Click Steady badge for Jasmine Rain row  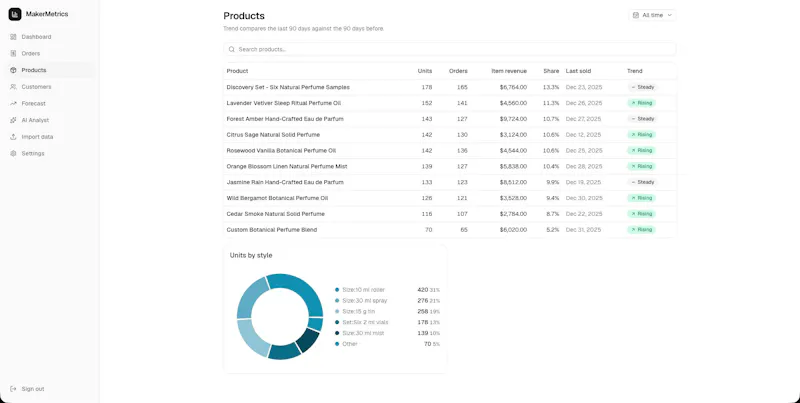tap(642, 182)
